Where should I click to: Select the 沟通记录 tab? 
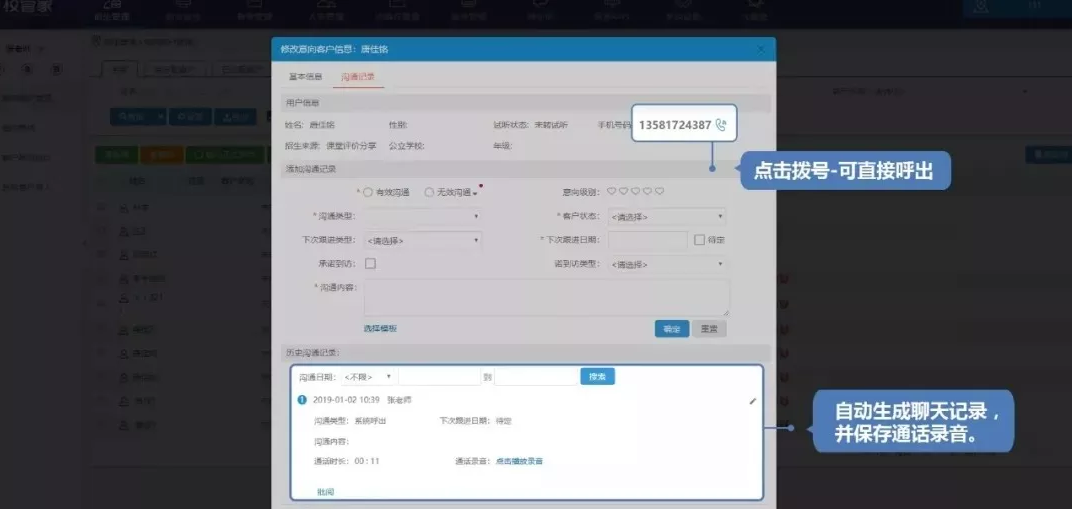tap(357, 77)
